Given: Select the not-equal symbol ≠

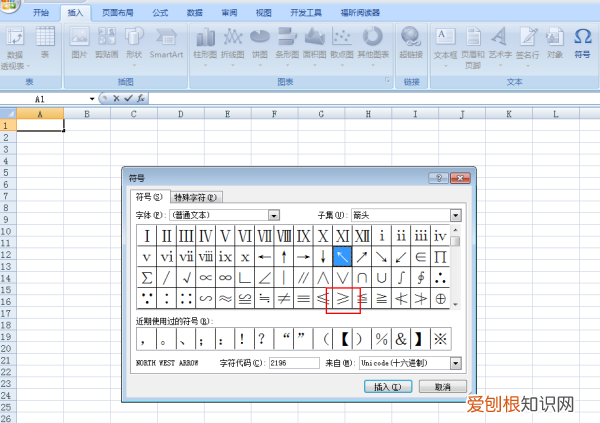Looking at the screenshot, I should click(x=284, y=299).
